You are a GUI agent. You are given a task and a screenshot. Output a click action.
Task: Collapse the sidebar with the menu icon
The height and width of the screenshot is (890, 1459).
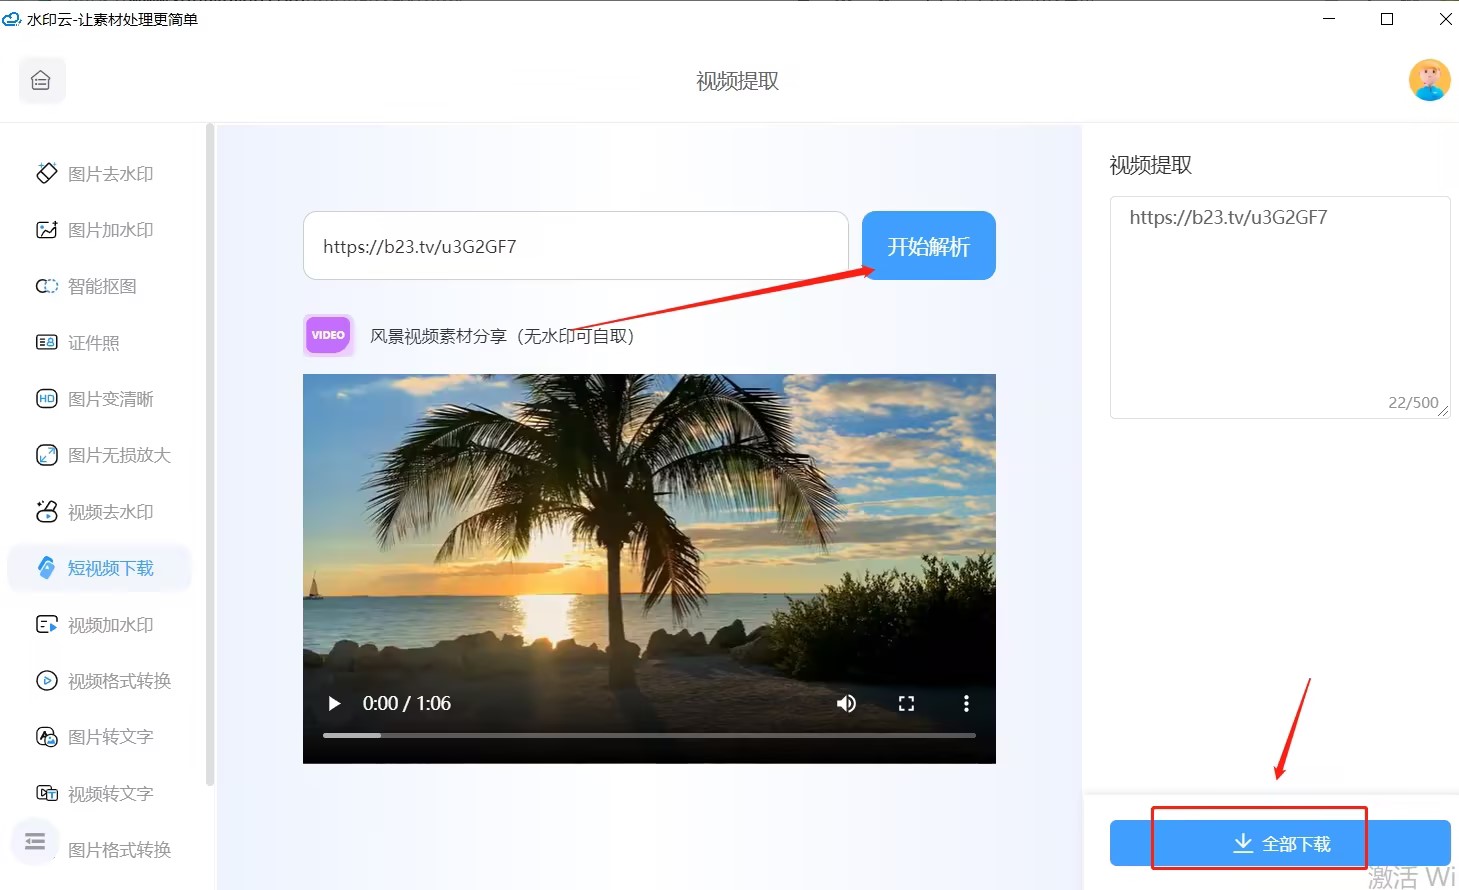pos(35,841)
